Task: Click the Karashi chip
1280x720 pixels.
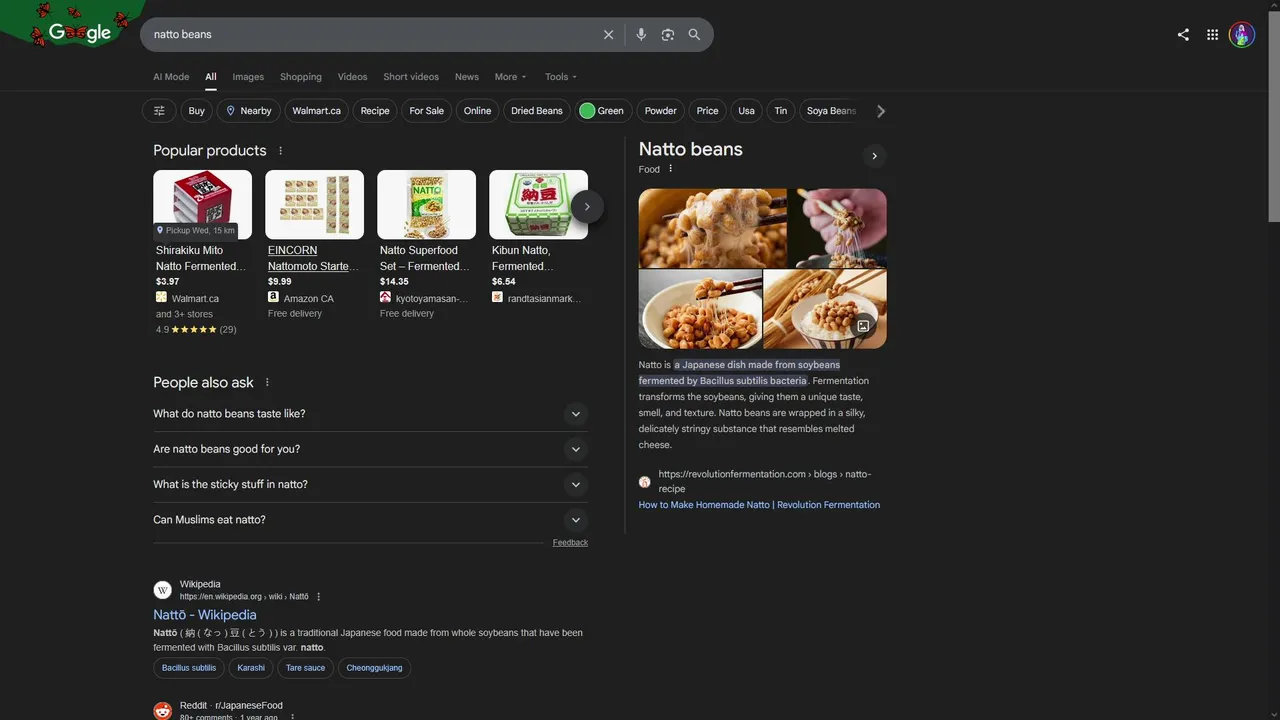Action: pos(251,668)
